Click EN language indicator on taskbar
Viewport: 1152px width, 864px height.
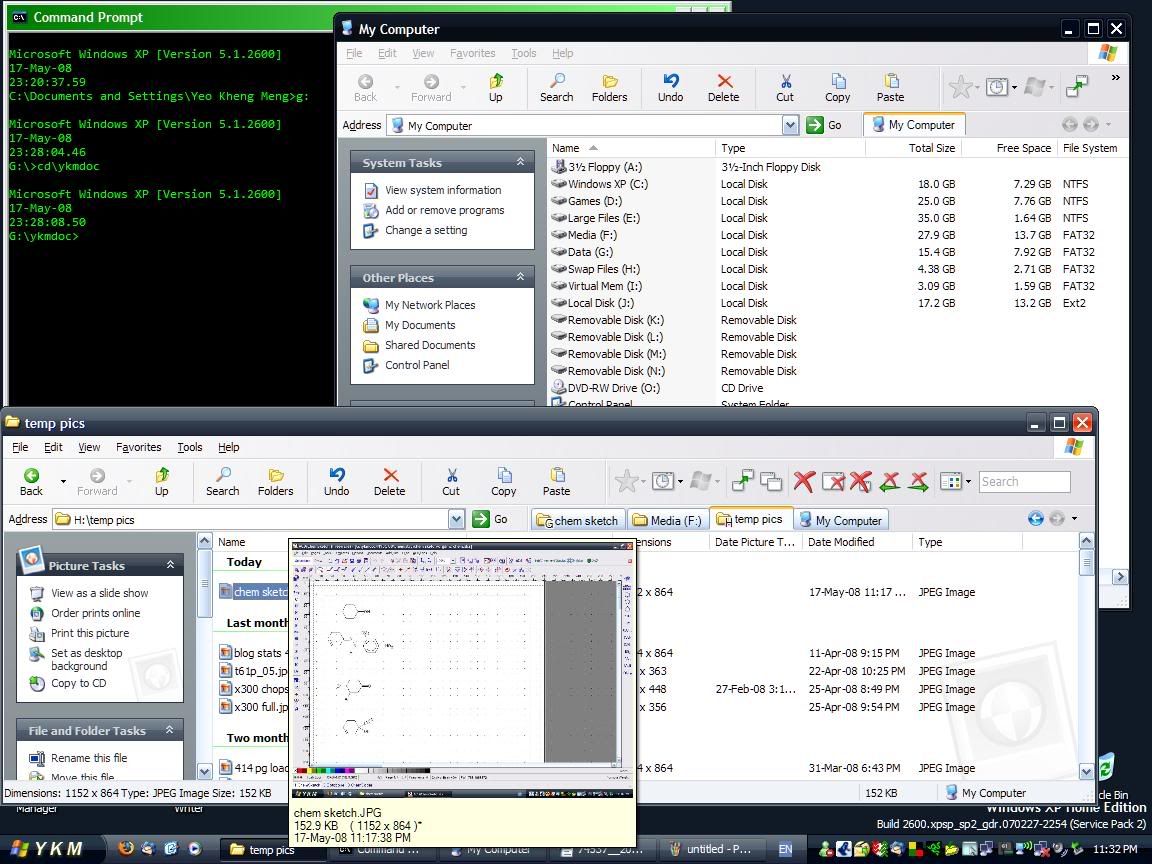[785, 849]
